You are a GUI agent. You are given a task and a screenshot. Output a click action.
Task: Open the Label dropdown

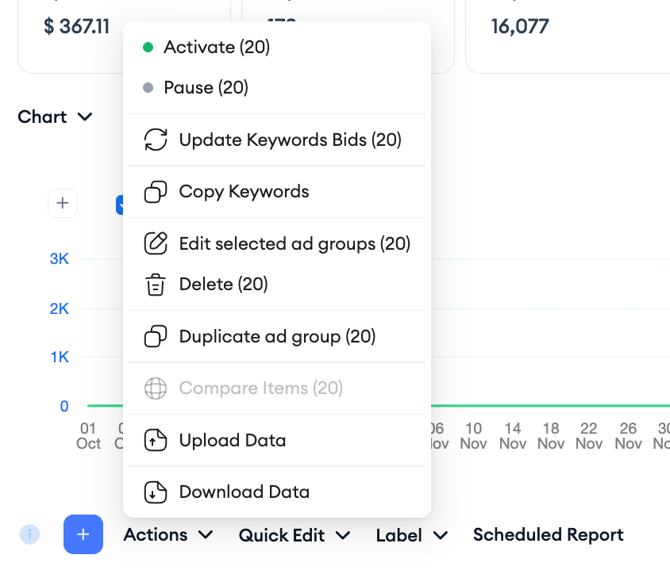click(411, 535)
